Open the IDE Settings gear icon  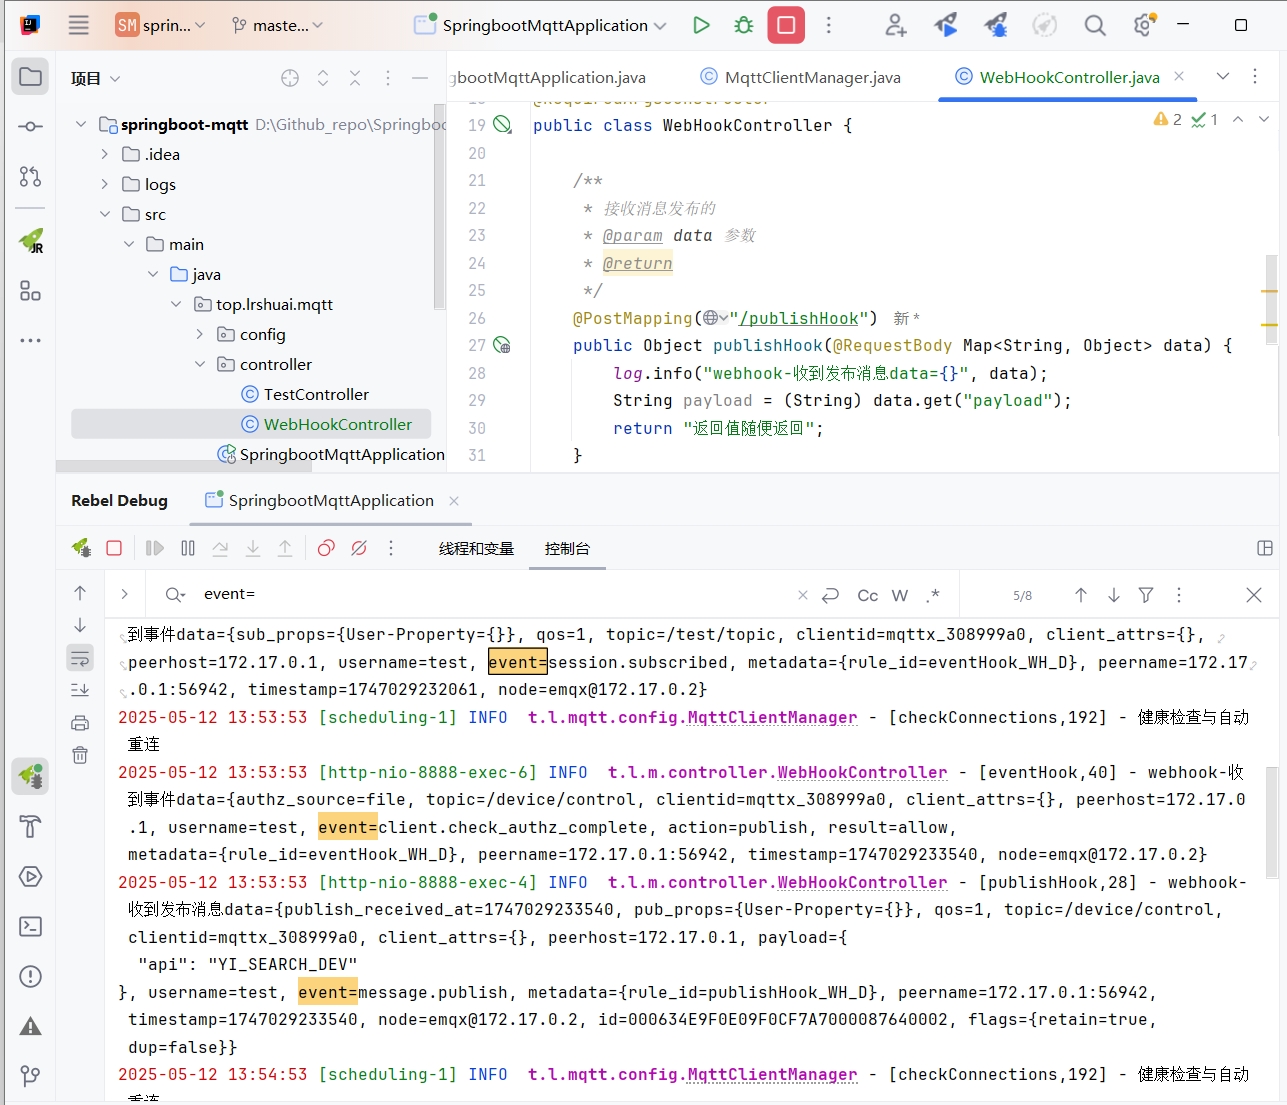click(1143, 25)
